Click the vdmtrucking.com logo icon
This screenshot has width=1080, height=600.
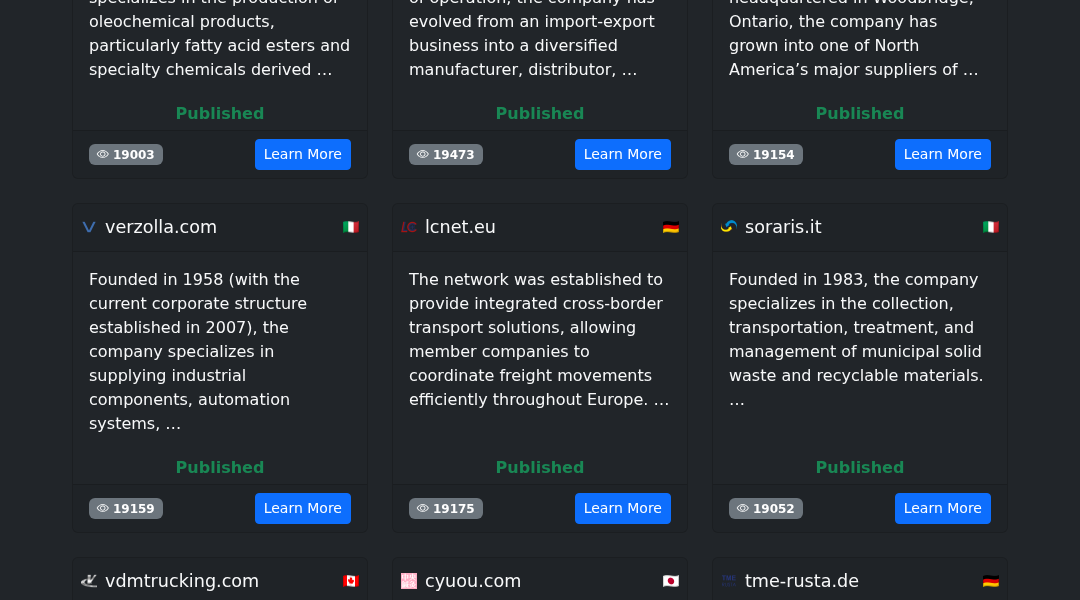point(89,581)
